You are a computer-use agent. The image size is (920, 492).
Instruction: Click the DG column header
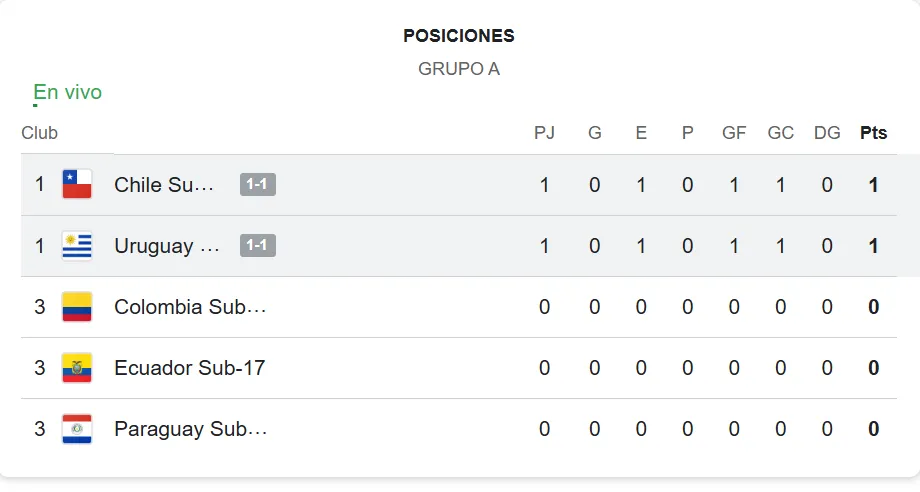(827, 133)
